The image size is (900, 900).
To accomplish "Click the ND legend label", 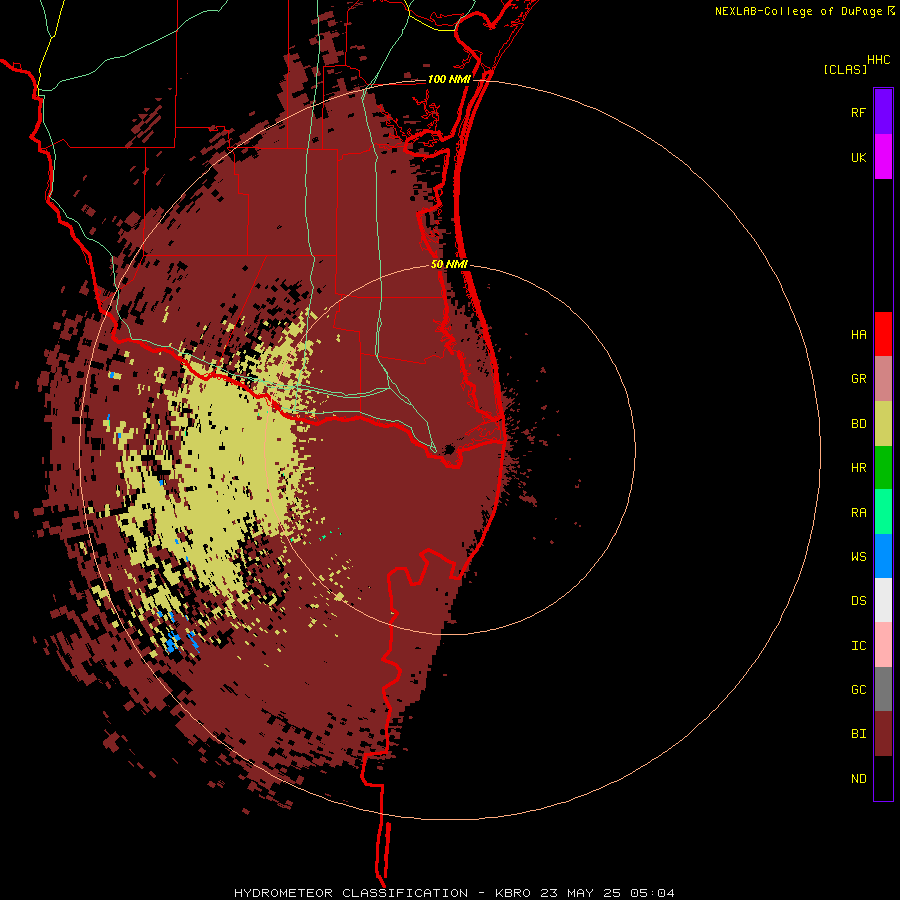I will (858, 779).
